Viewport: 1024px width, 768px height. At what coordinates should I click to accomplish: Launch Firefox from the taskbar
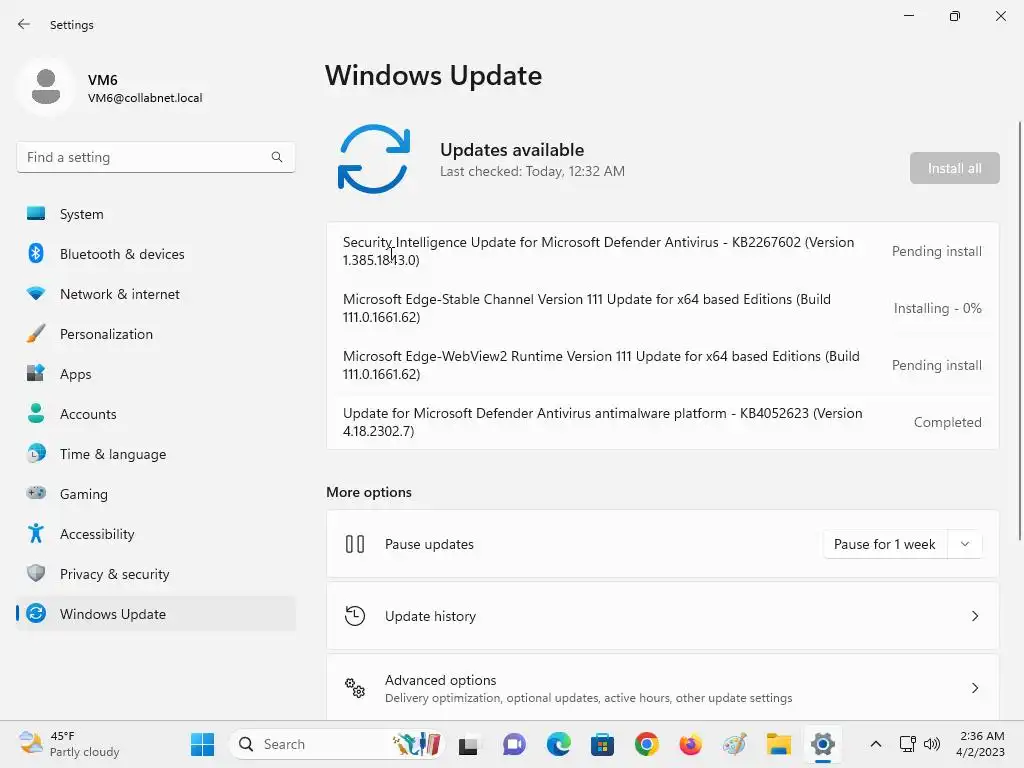pos(690,744)
